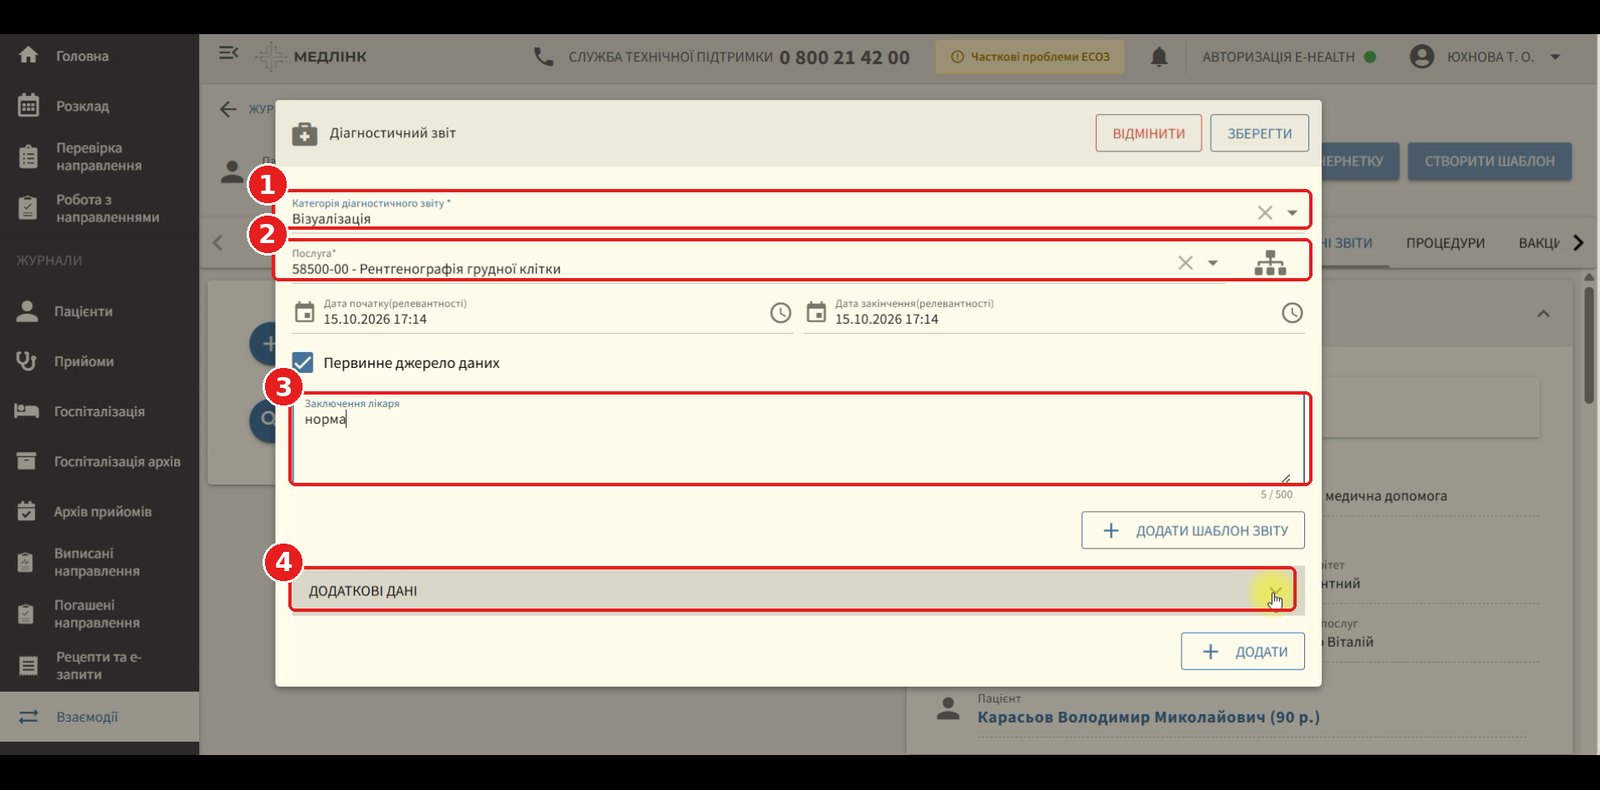1600x790 pixels.
Task: Switch to the ПРОЦЕДУРИ tab
Action: pyautogui.click(x=1445, y=243)
